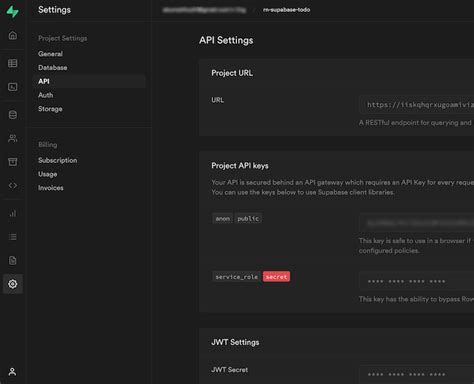Open Usage under Billing
The image size is (474, 384).
(x=48, y=174)
